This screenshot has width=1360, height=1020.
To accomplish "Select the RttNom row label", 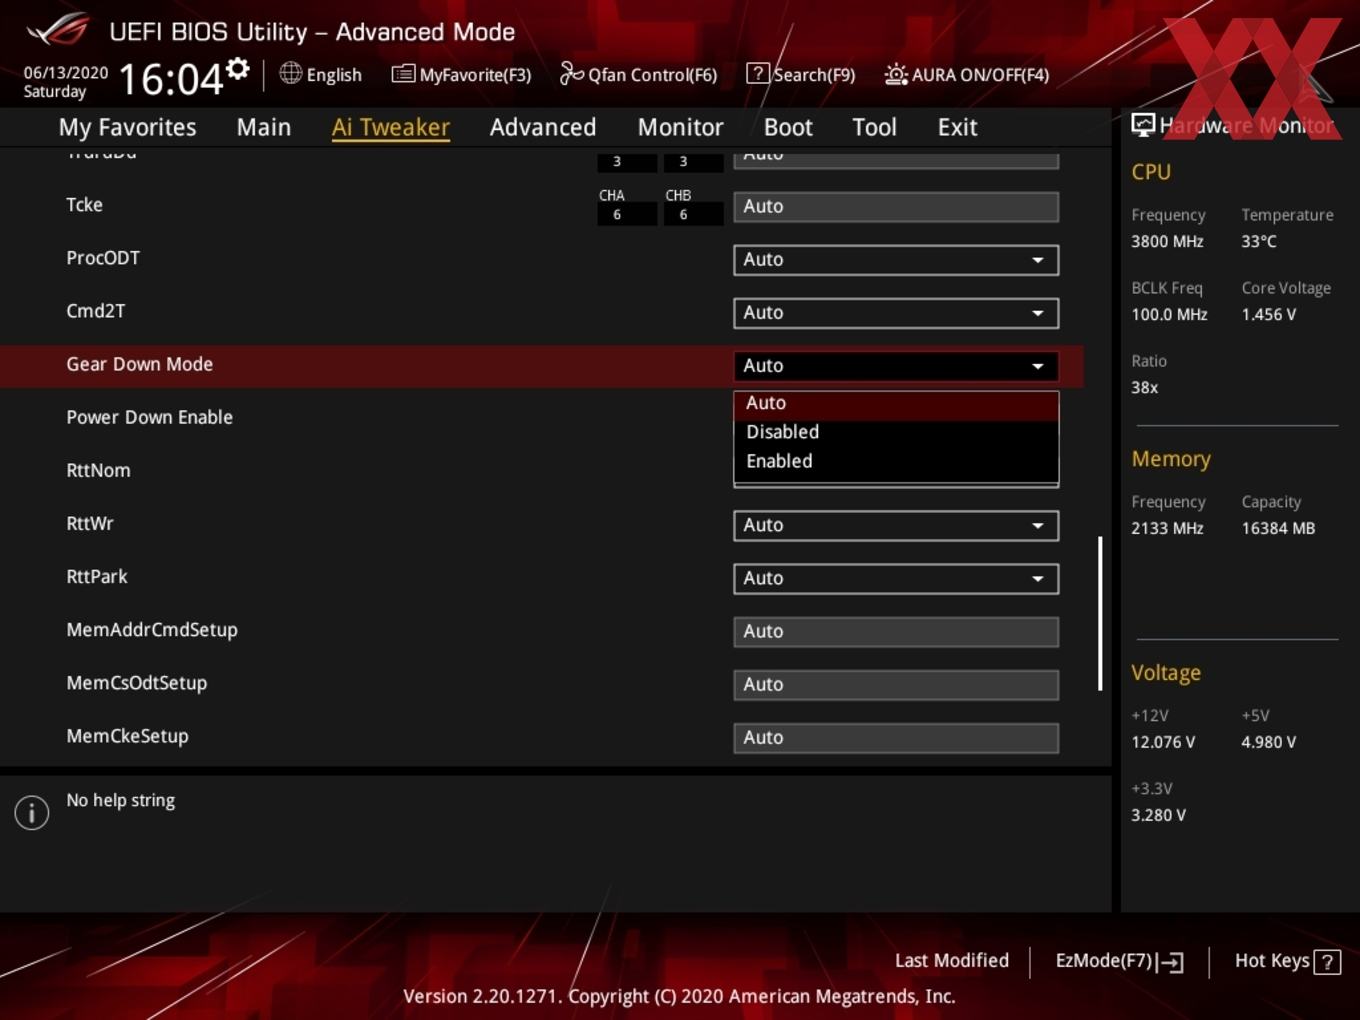I will [98, 470].
